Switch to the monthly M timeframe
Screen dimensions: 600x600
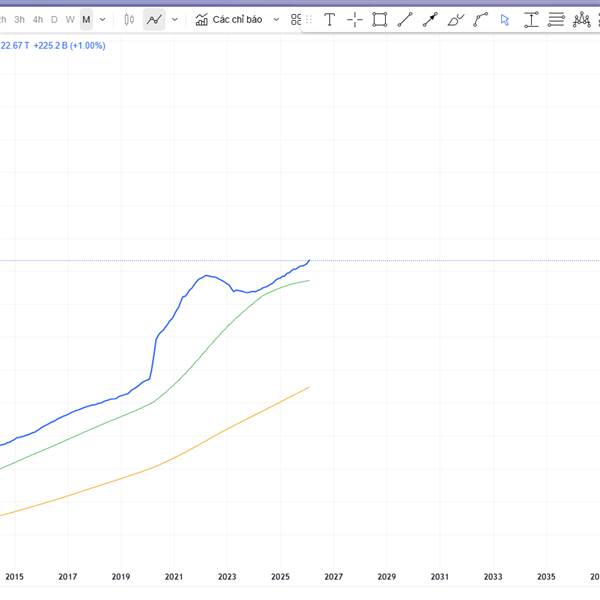86,19
